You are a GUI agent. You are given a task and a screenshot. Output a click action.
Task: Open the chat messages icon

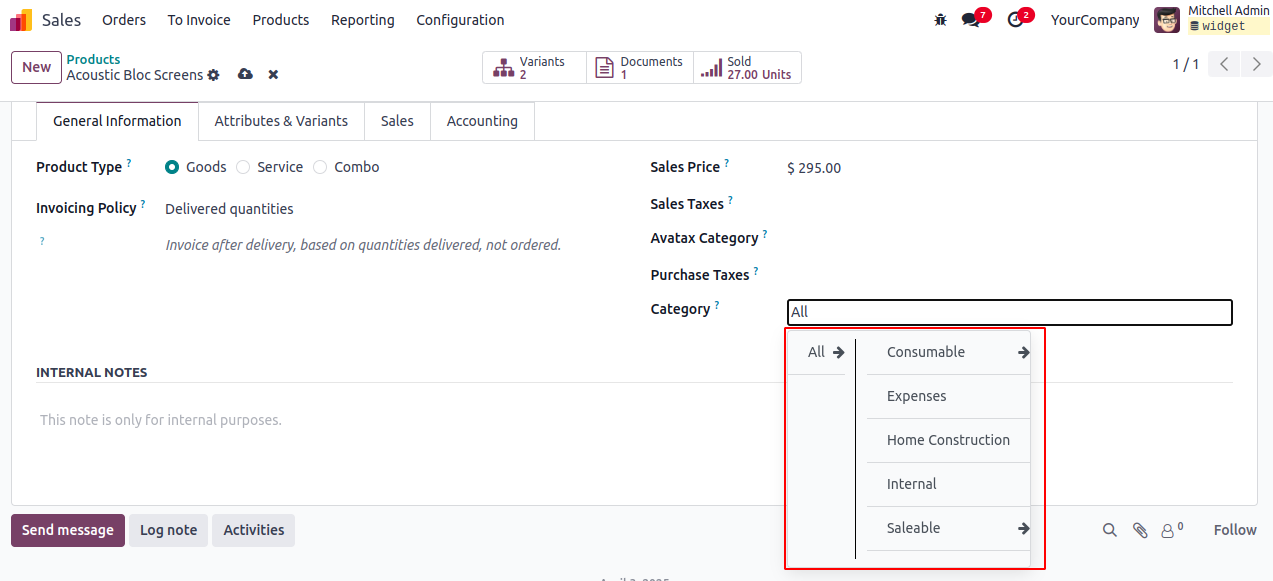tap(970, 20)
